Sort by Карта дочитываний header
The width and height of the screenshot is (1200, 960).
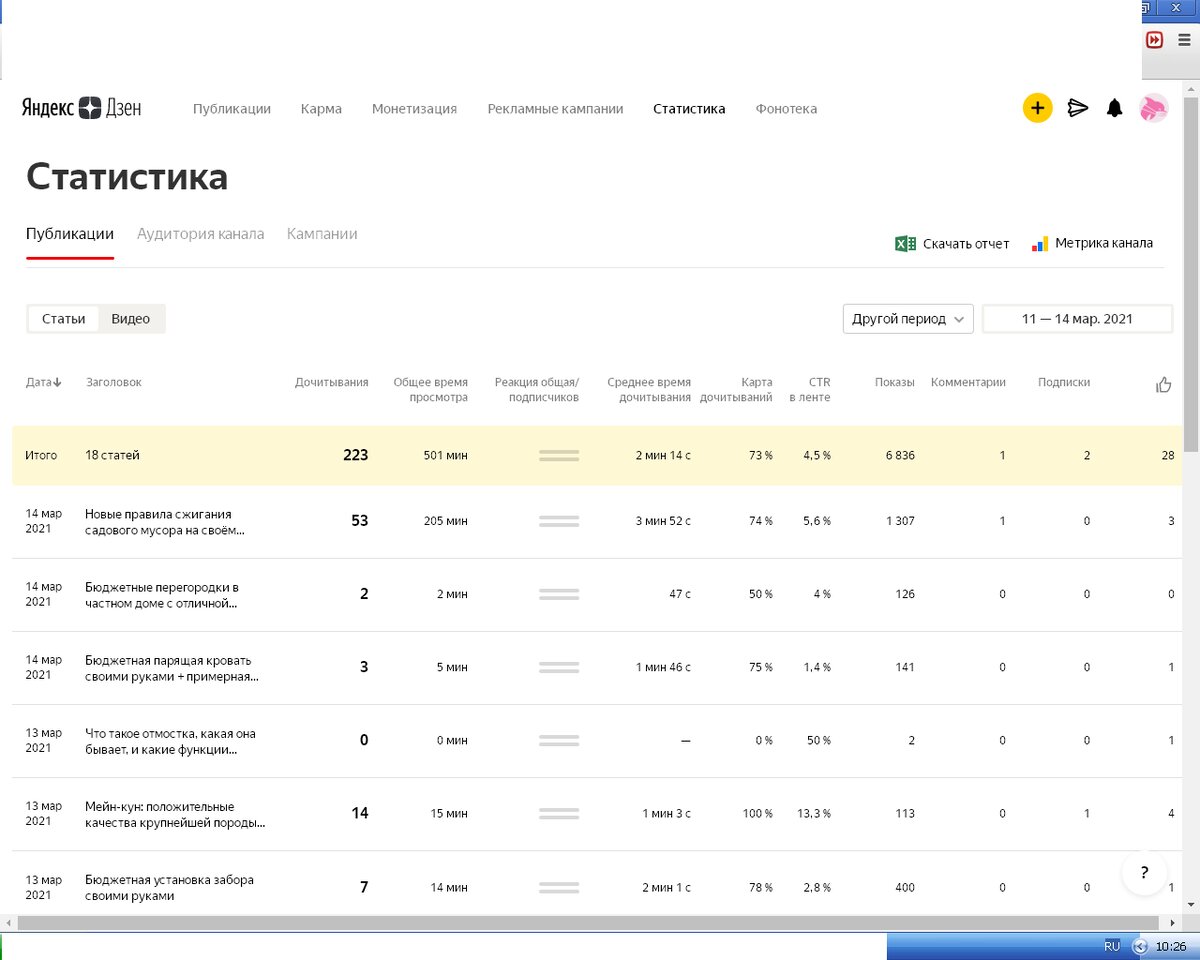(736, 389)
